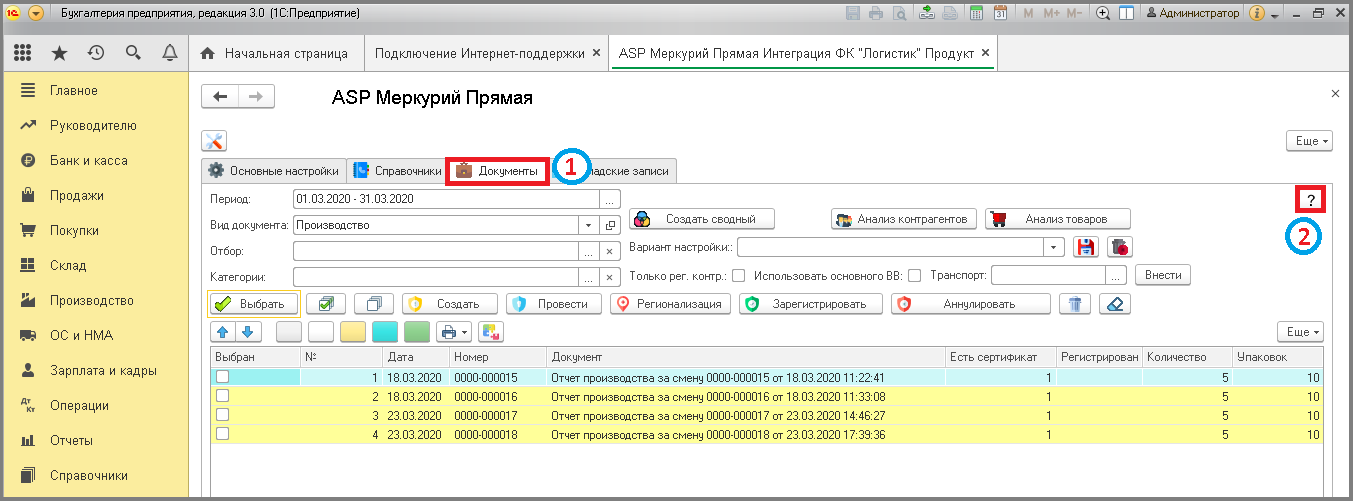Select the turquoise color button
The image size is (1353, 501).
click(385, 331)
